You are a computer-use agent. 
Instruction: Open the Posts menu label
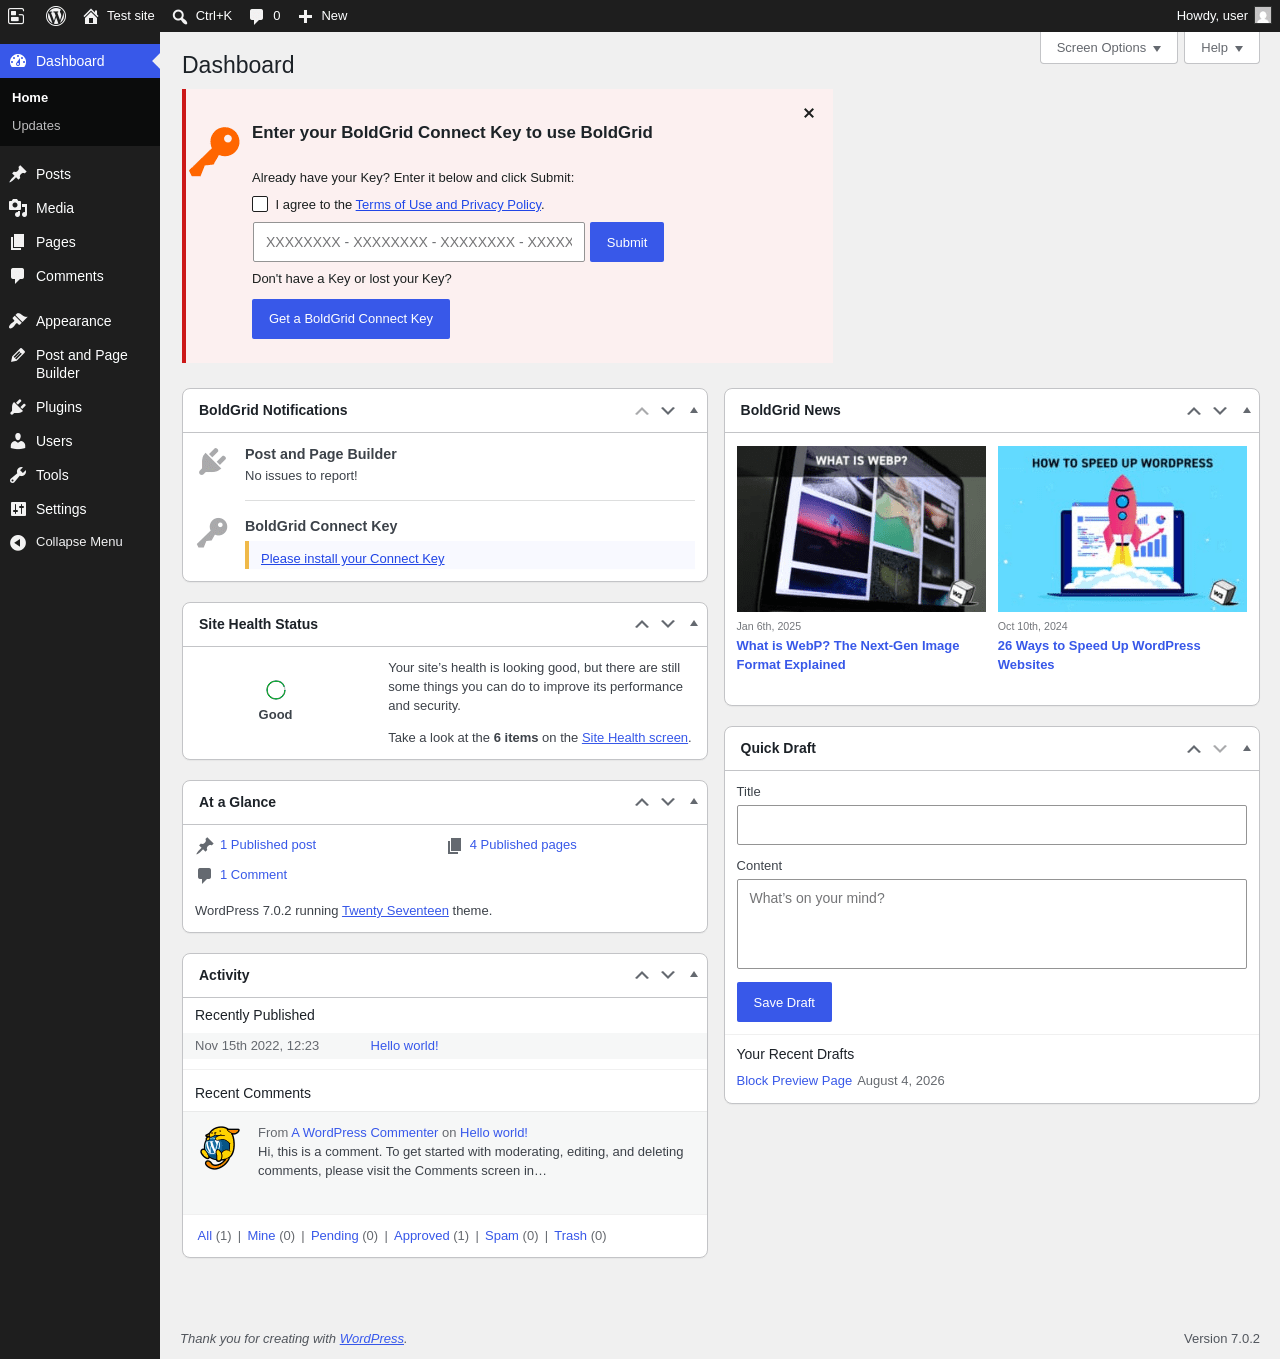(53, 174)
